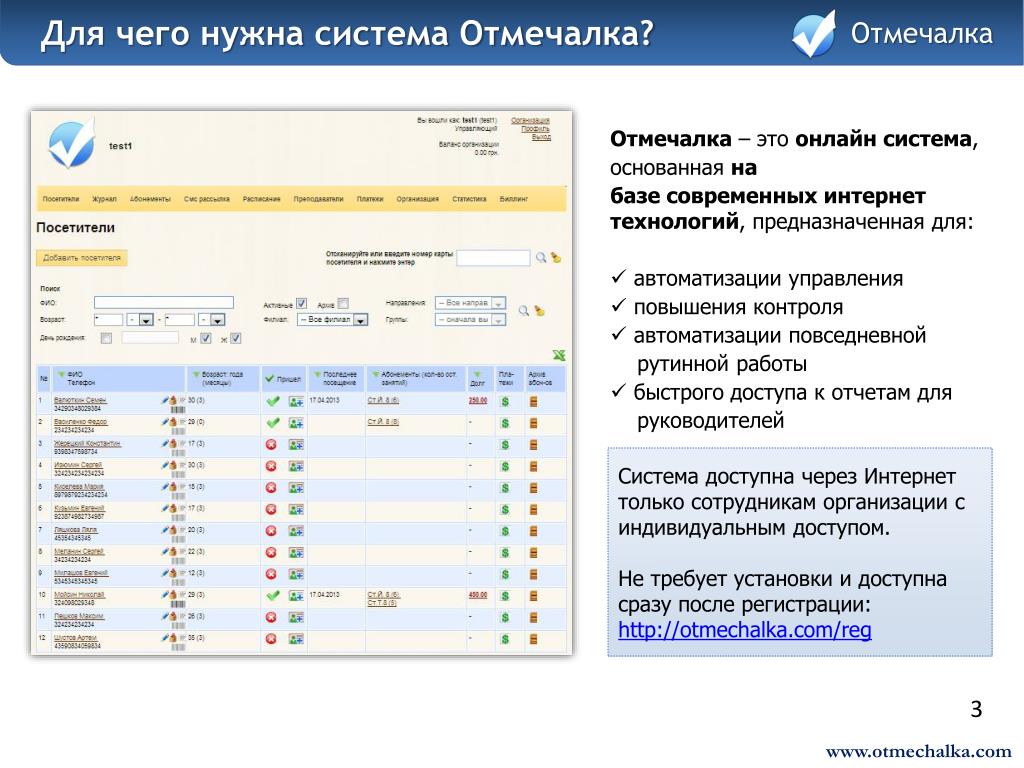Uncheck the Активные checkbox
This screenshot has width=1024, height=768.
tap(301, 304)
